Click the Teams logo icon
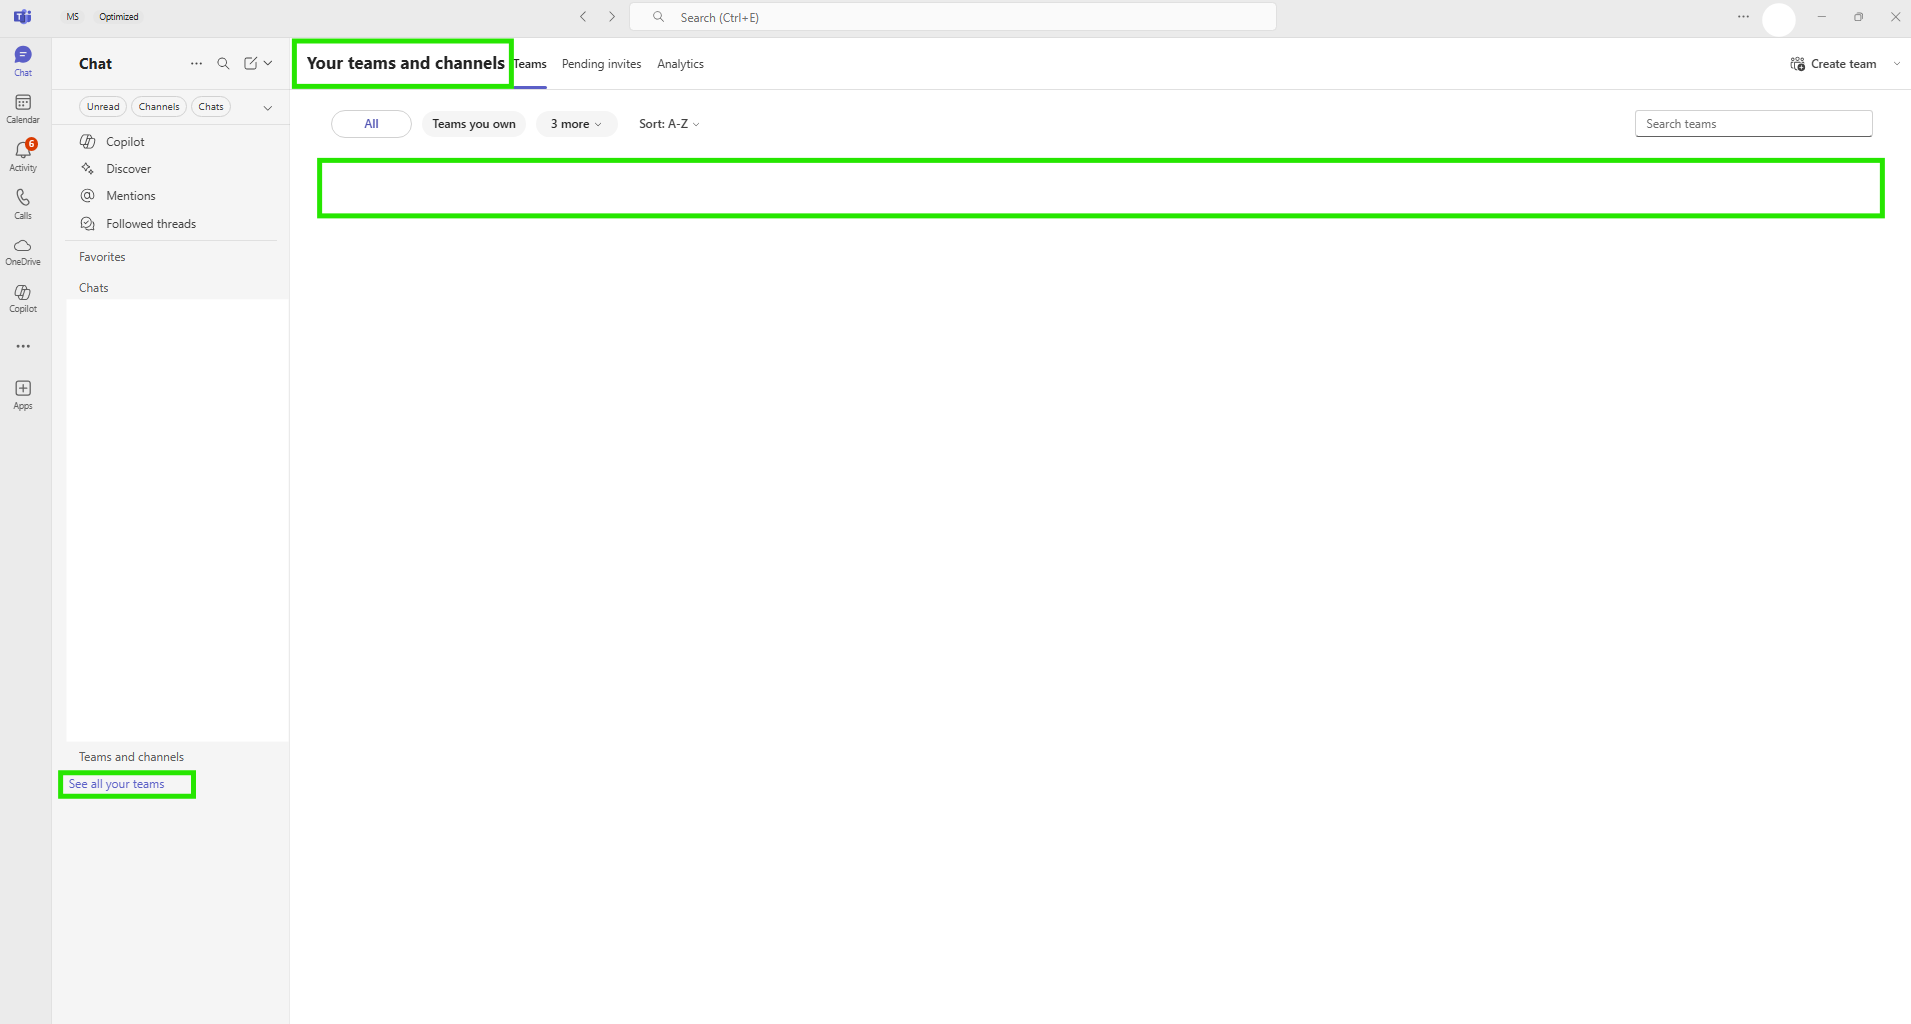Image resolution: width=1911 pixels, height=1024 pixels. pos(22,17)
